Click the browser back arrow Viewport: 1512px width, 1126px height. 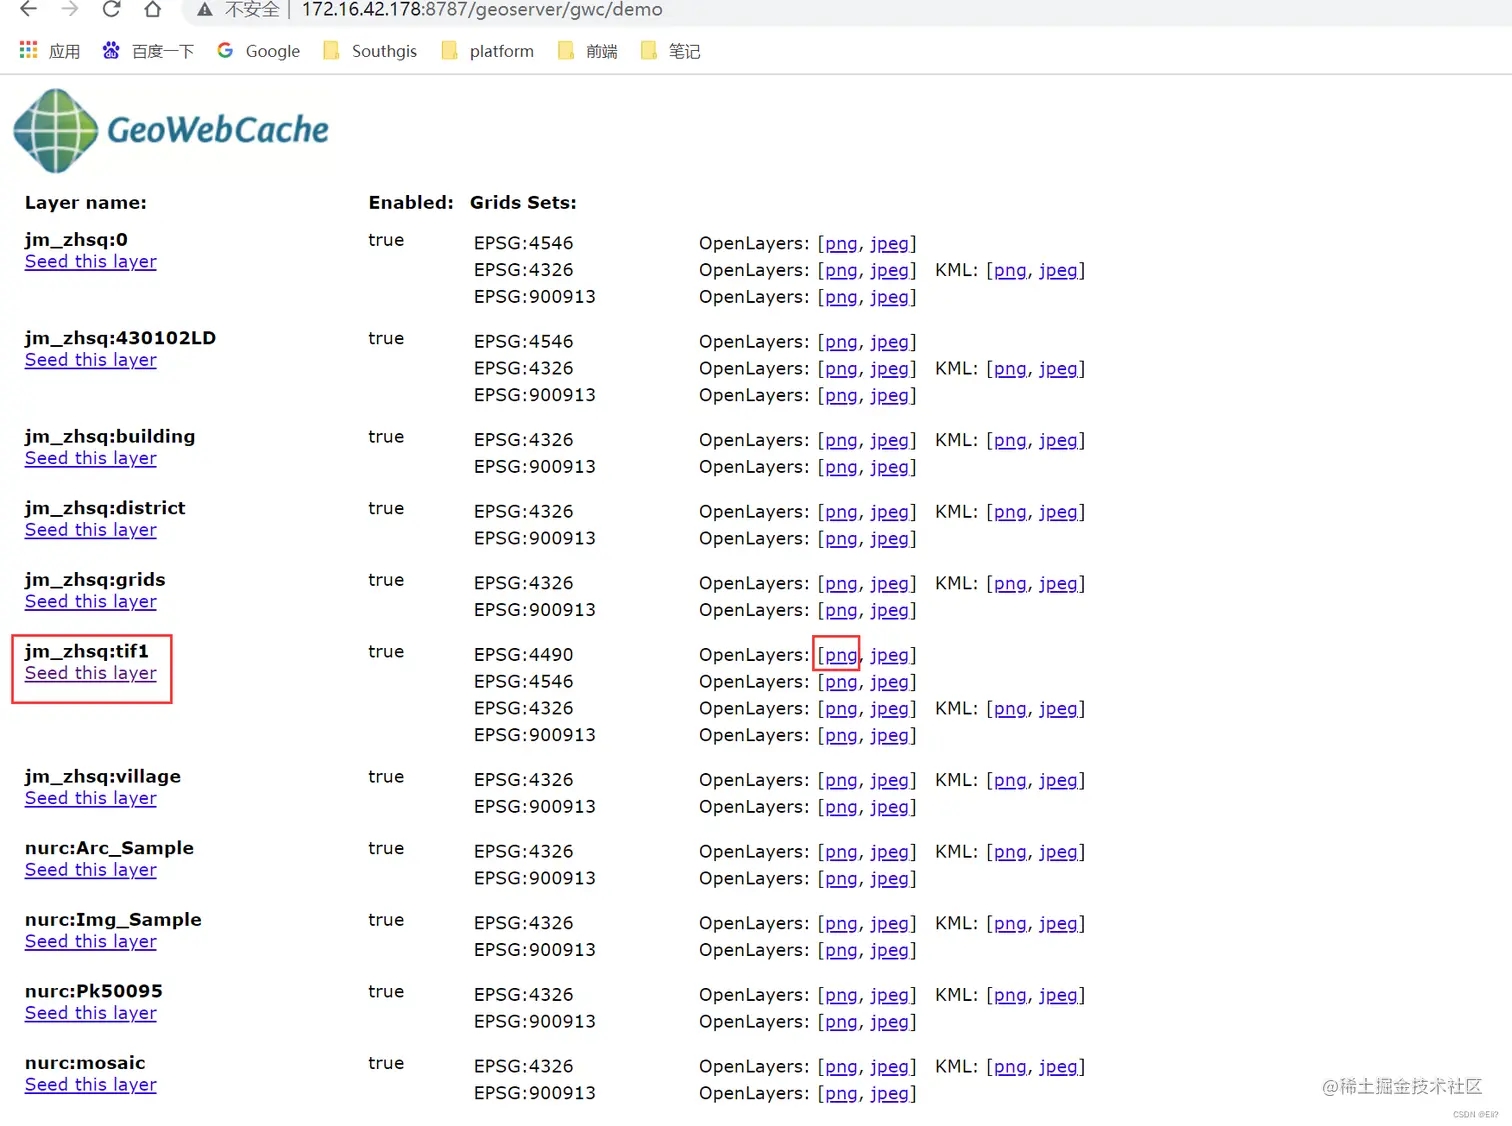[x=28, y=9]
